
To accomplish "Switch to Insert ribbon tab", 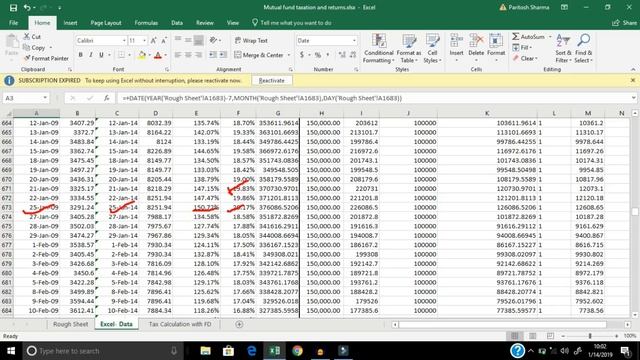I will click(70, 23).
